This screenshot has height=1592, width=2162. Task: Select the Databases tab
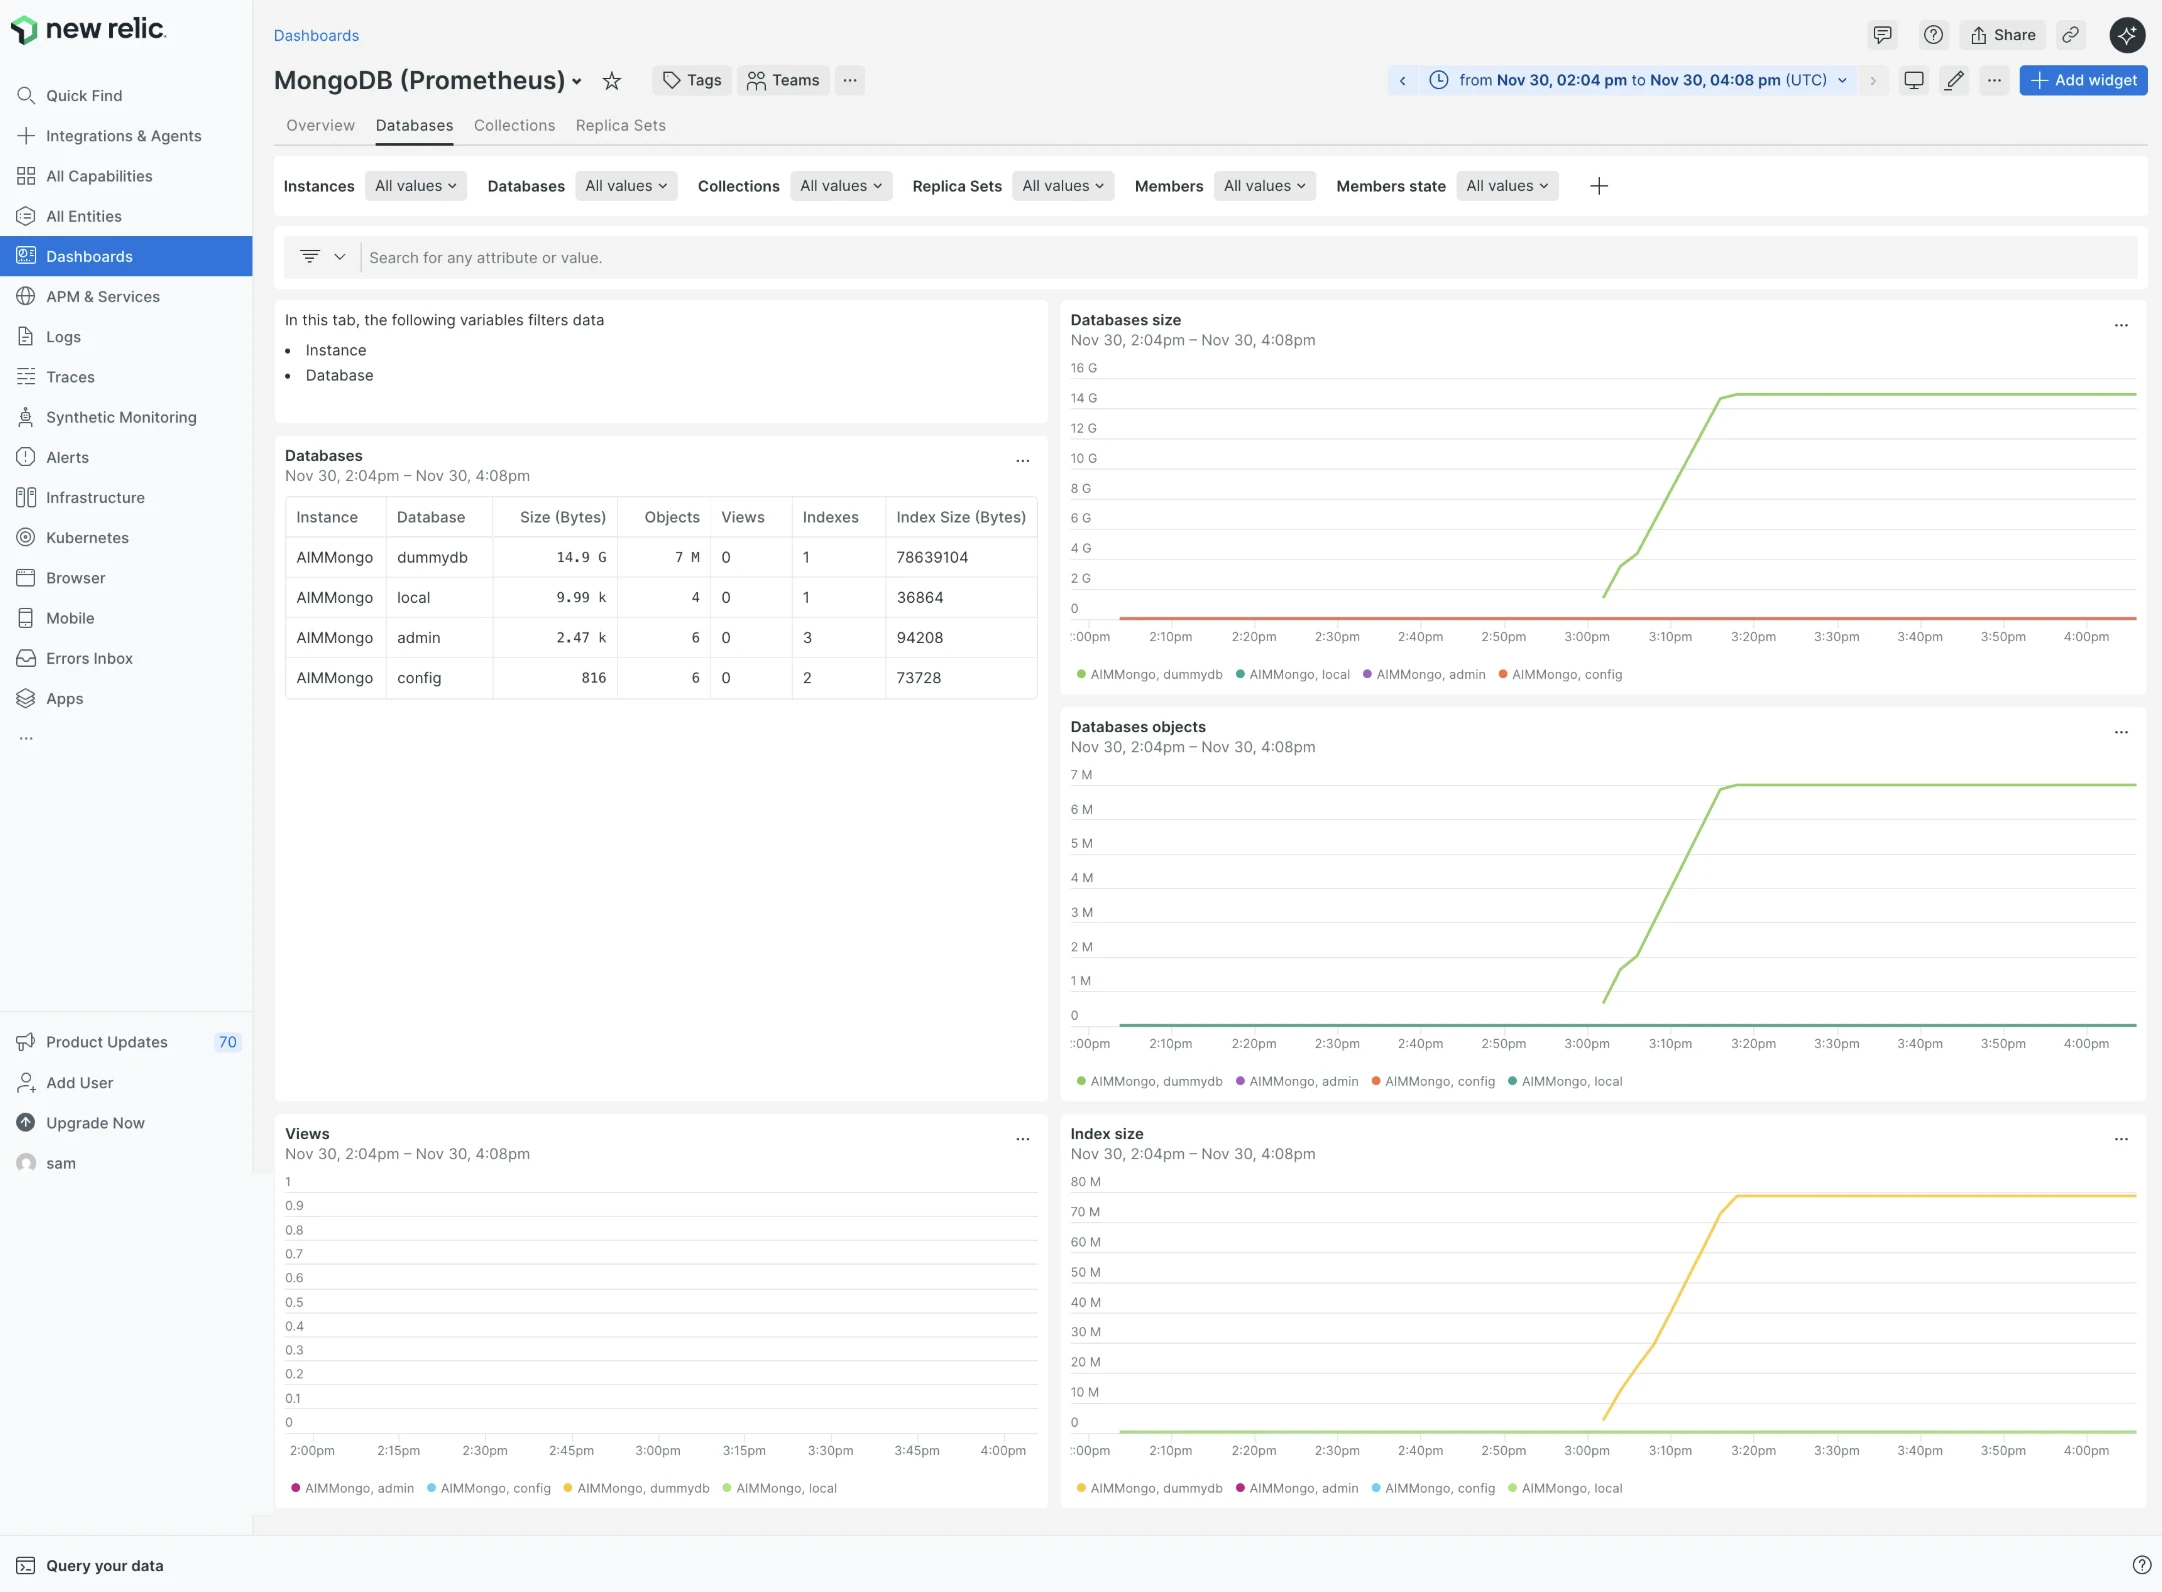414,126
